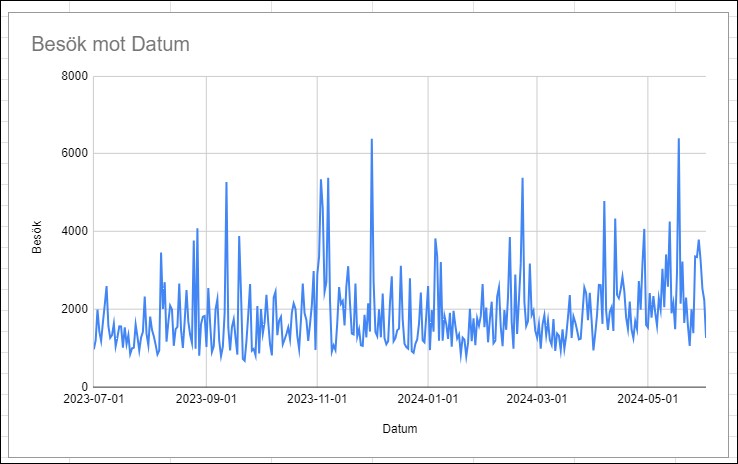Select the chart title Besök mot Datum
The width and height of the screenshot is (738, 464).
click(x=110, y=44)
